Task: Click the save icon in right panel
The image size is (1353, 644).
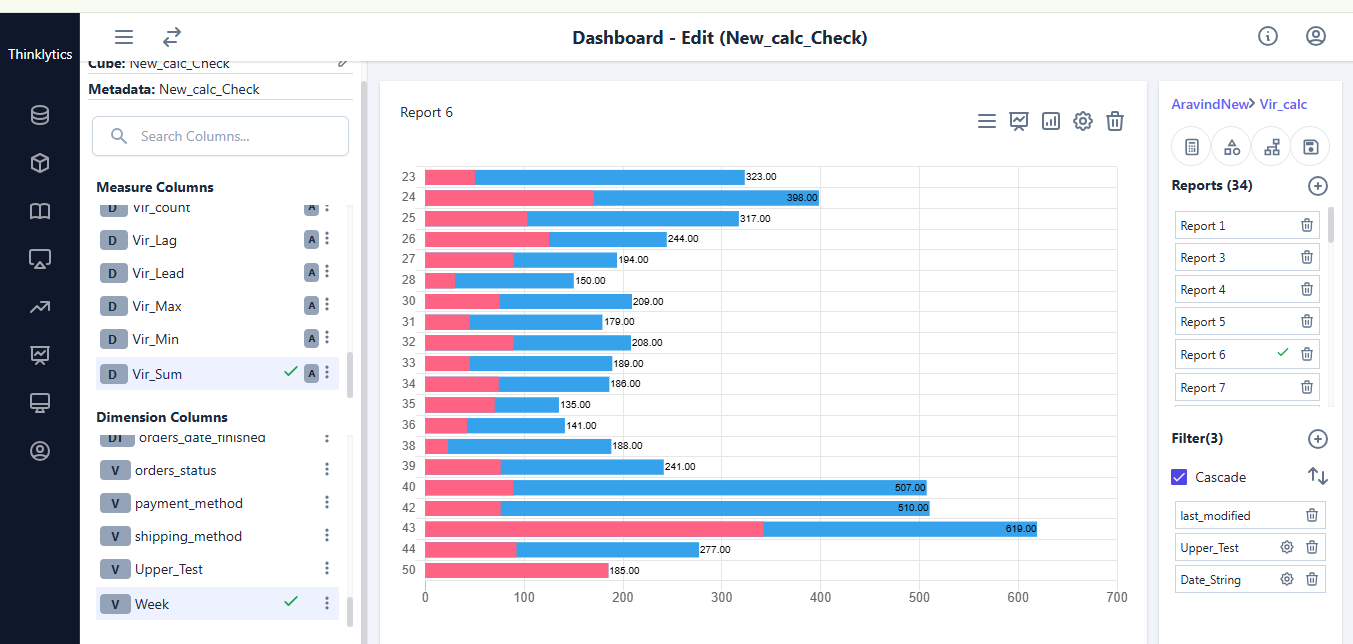Action: tap(1310, 147)
